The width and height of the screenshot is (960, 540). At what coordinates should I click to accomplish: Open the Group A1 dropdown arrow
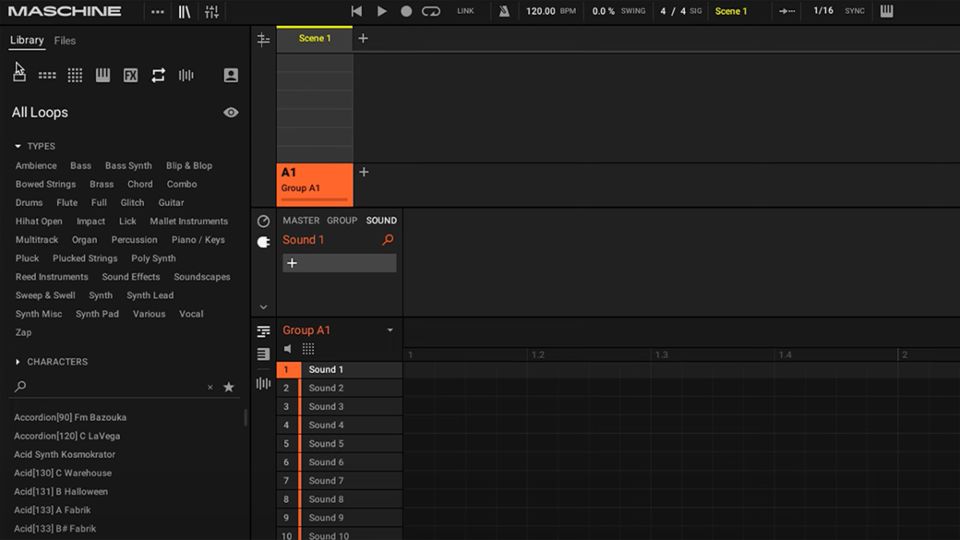point(390,330)
